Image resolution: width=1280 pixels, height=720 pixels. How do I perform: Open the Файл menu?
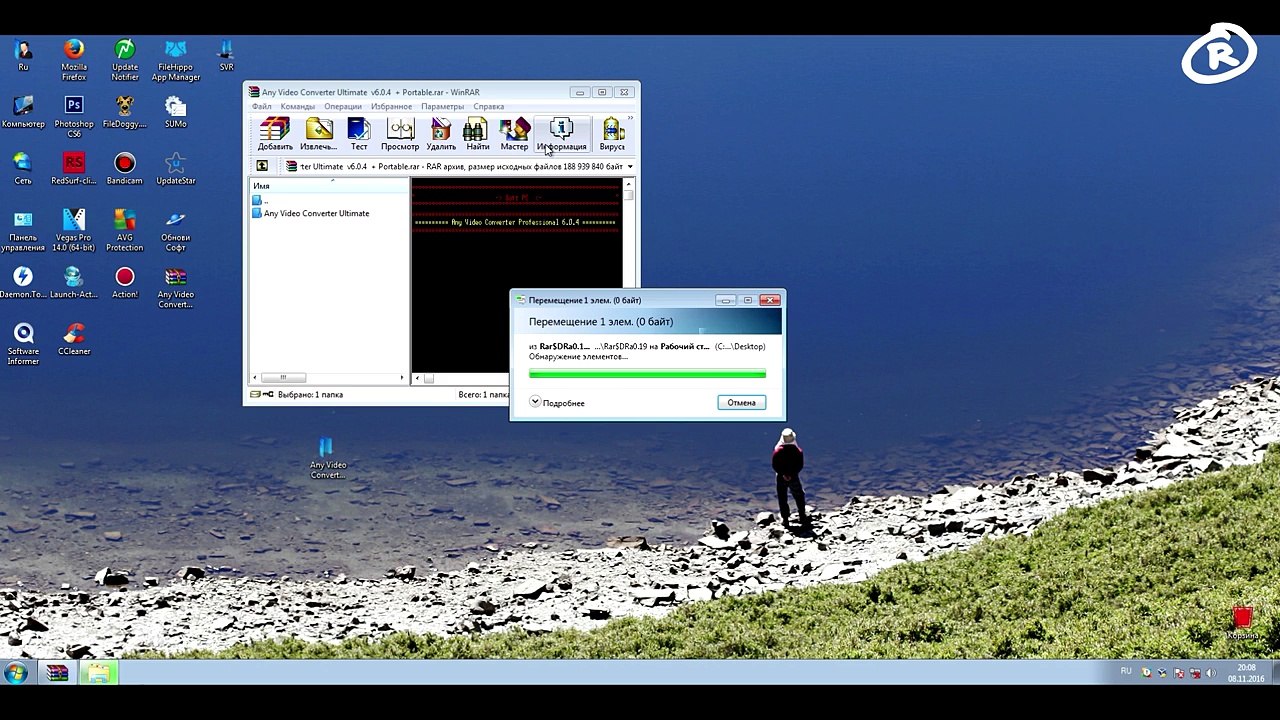tap(262, 106)
